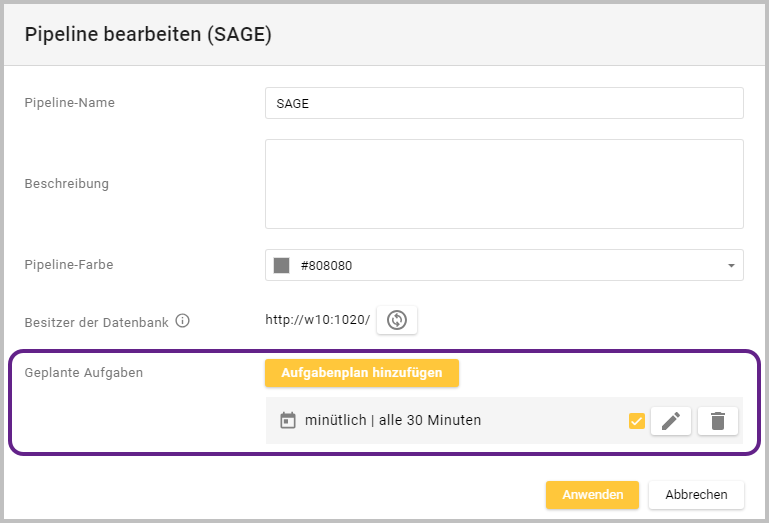Click the gray color swatch square
This screenshot has height=523, width=769.
coord(281,266)
